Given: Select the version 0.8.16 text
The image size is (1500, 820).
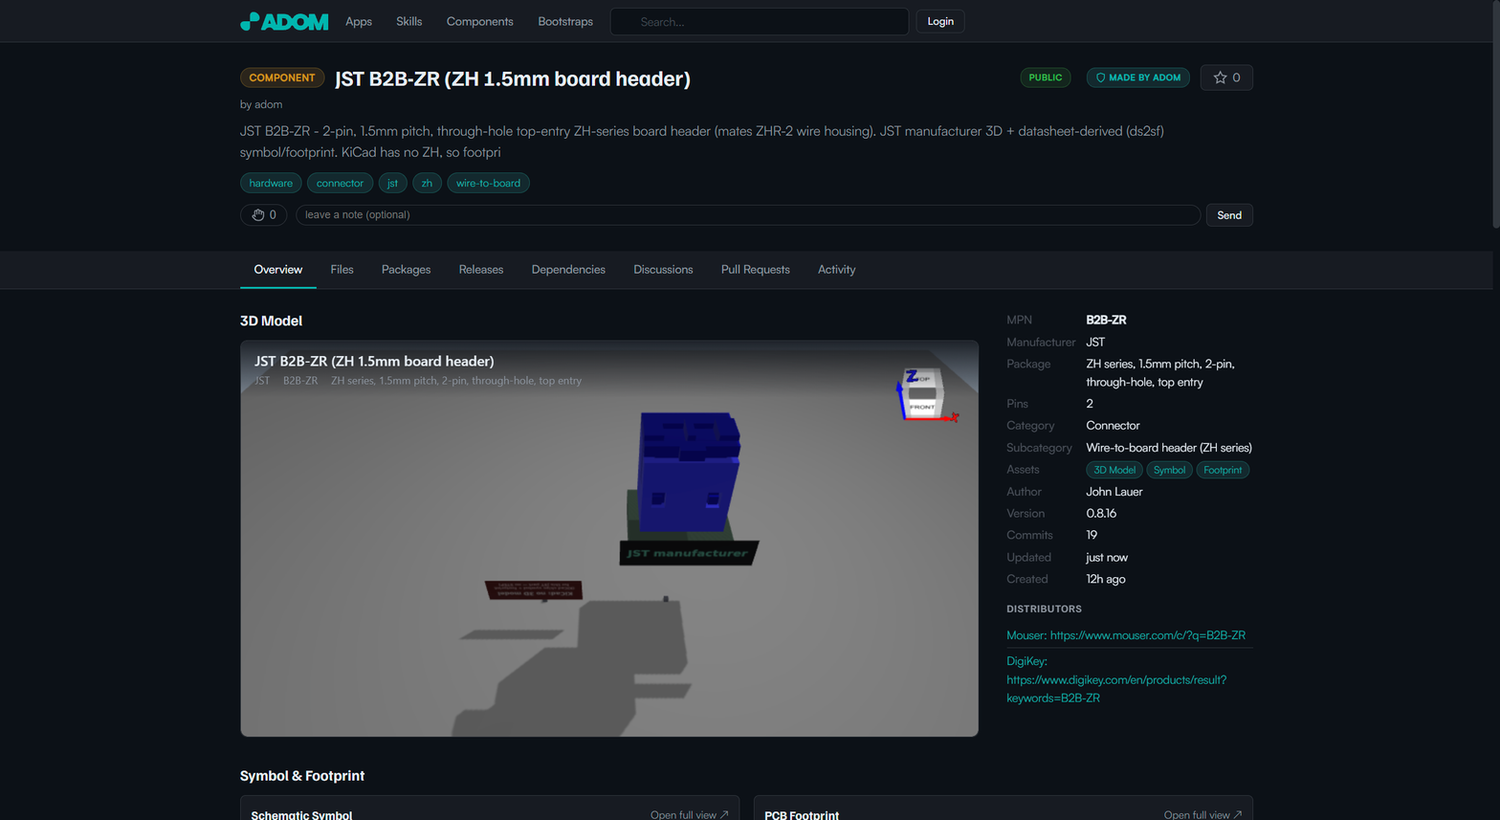Looking at the screenshot, I should 1101,514.
